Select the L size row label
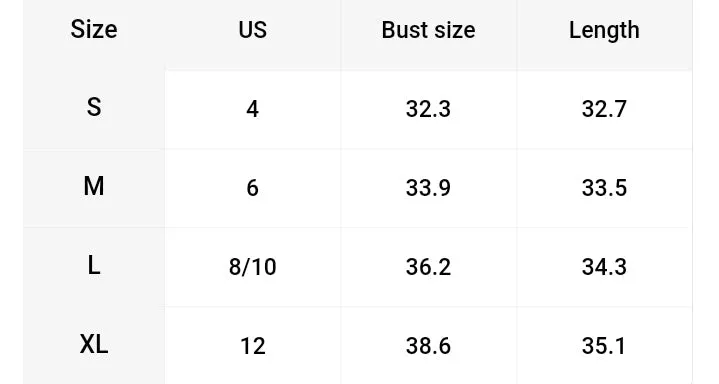 (94, 266)
